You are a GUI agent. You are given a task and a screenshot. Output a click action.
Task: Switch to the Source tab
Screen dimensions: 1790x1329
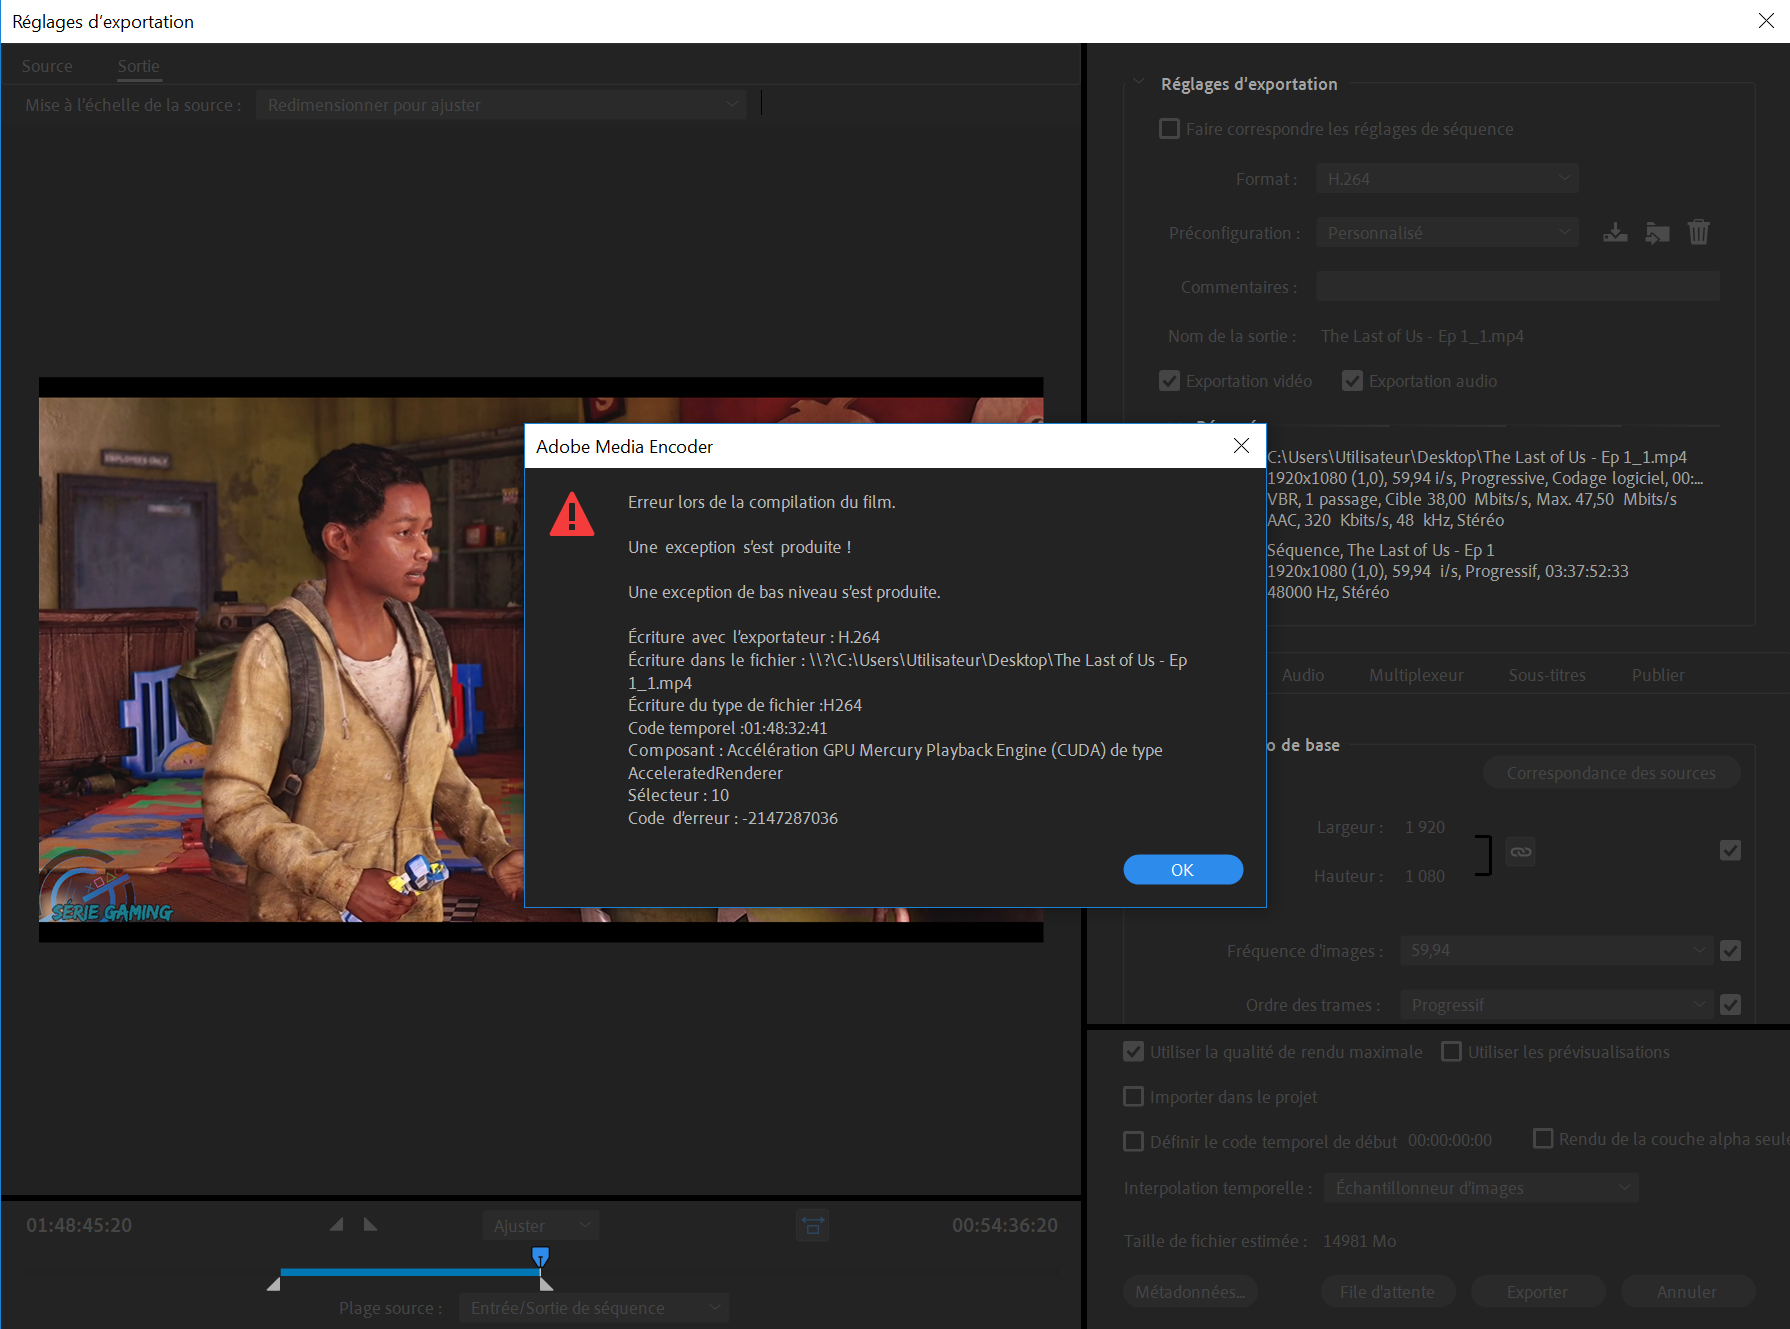tap(47, 66)
